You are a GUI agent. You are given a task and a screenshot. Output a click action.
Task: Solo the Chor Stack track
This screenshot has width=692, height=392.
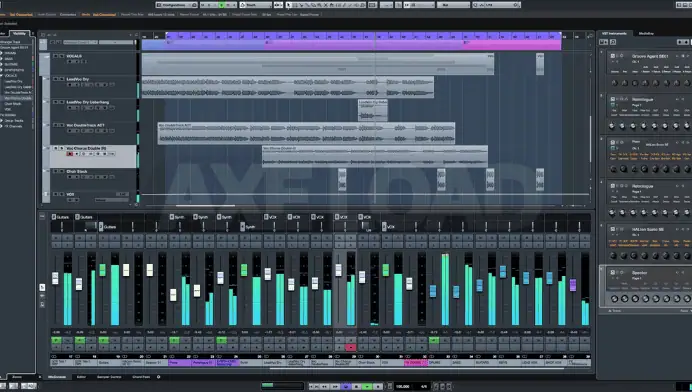[62, 171]
